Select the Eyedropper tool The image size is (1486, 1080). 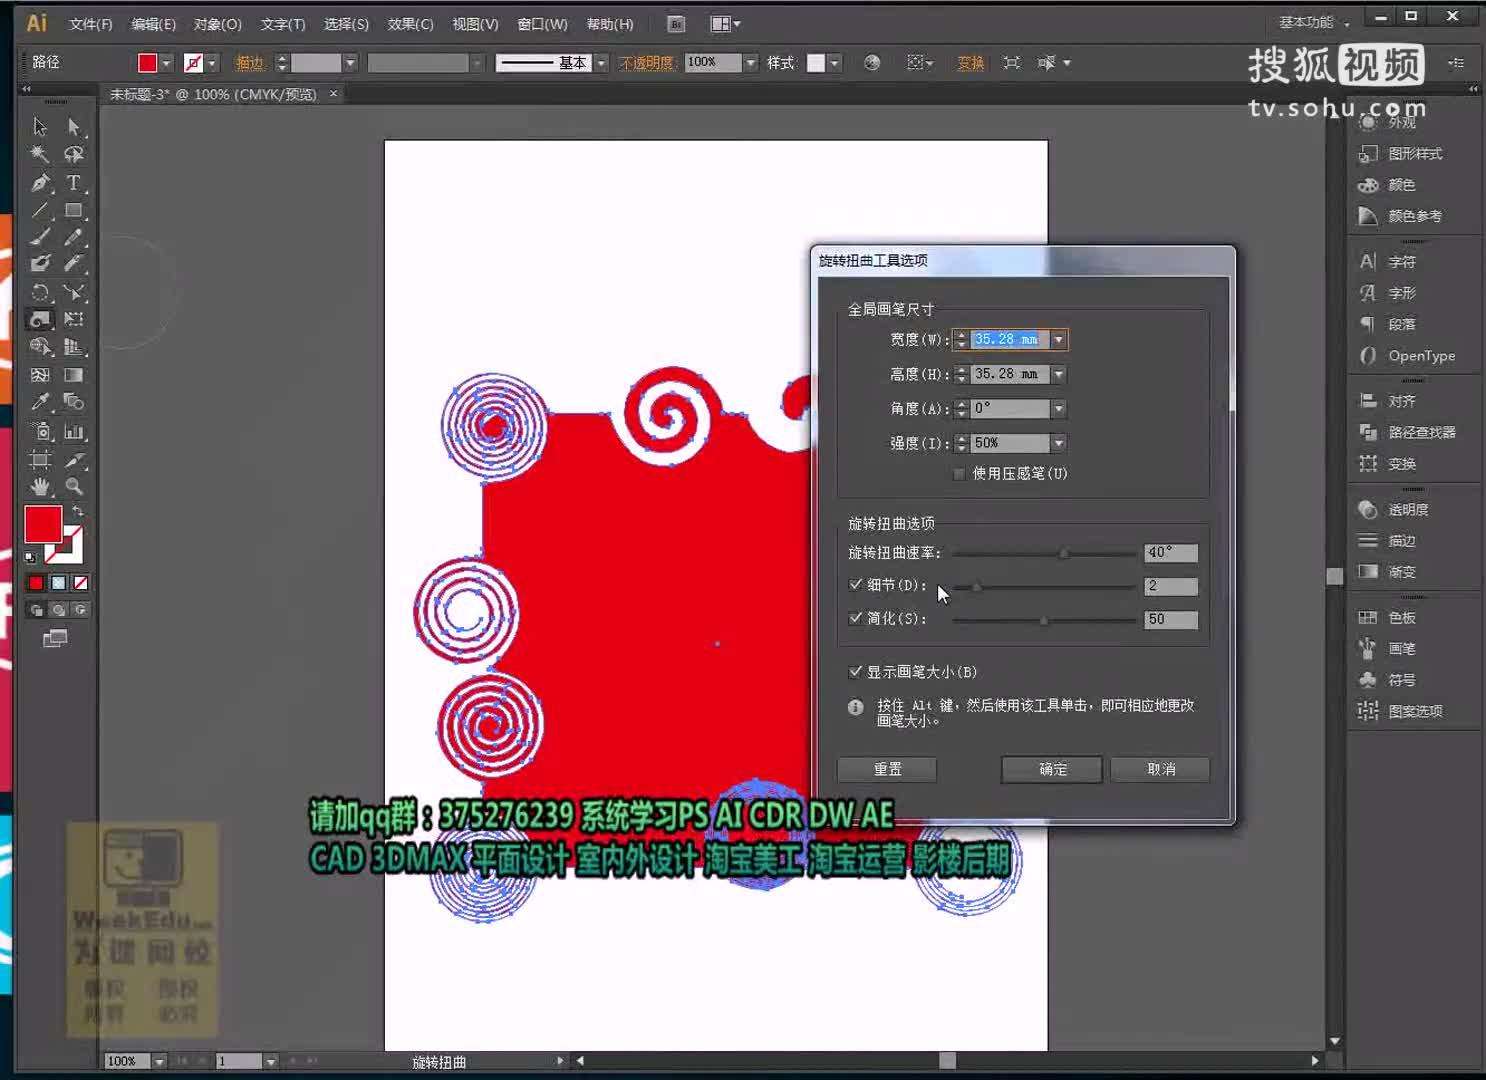pos(40,402)
